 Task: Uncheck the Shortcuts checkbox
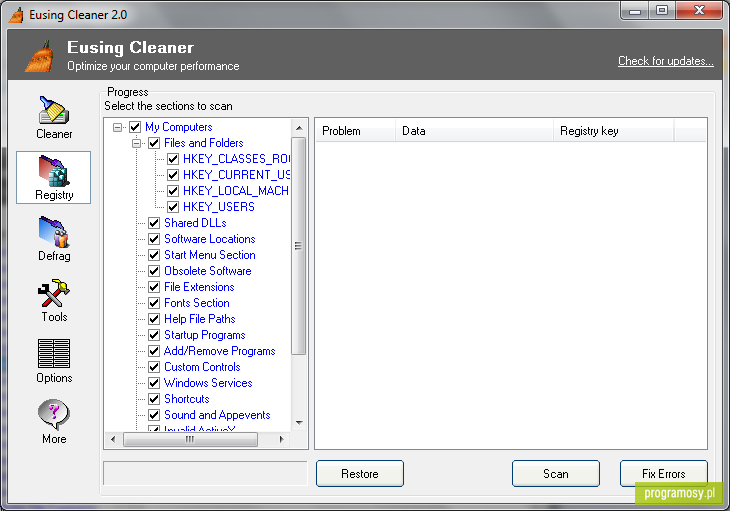(x=154, y=399)
